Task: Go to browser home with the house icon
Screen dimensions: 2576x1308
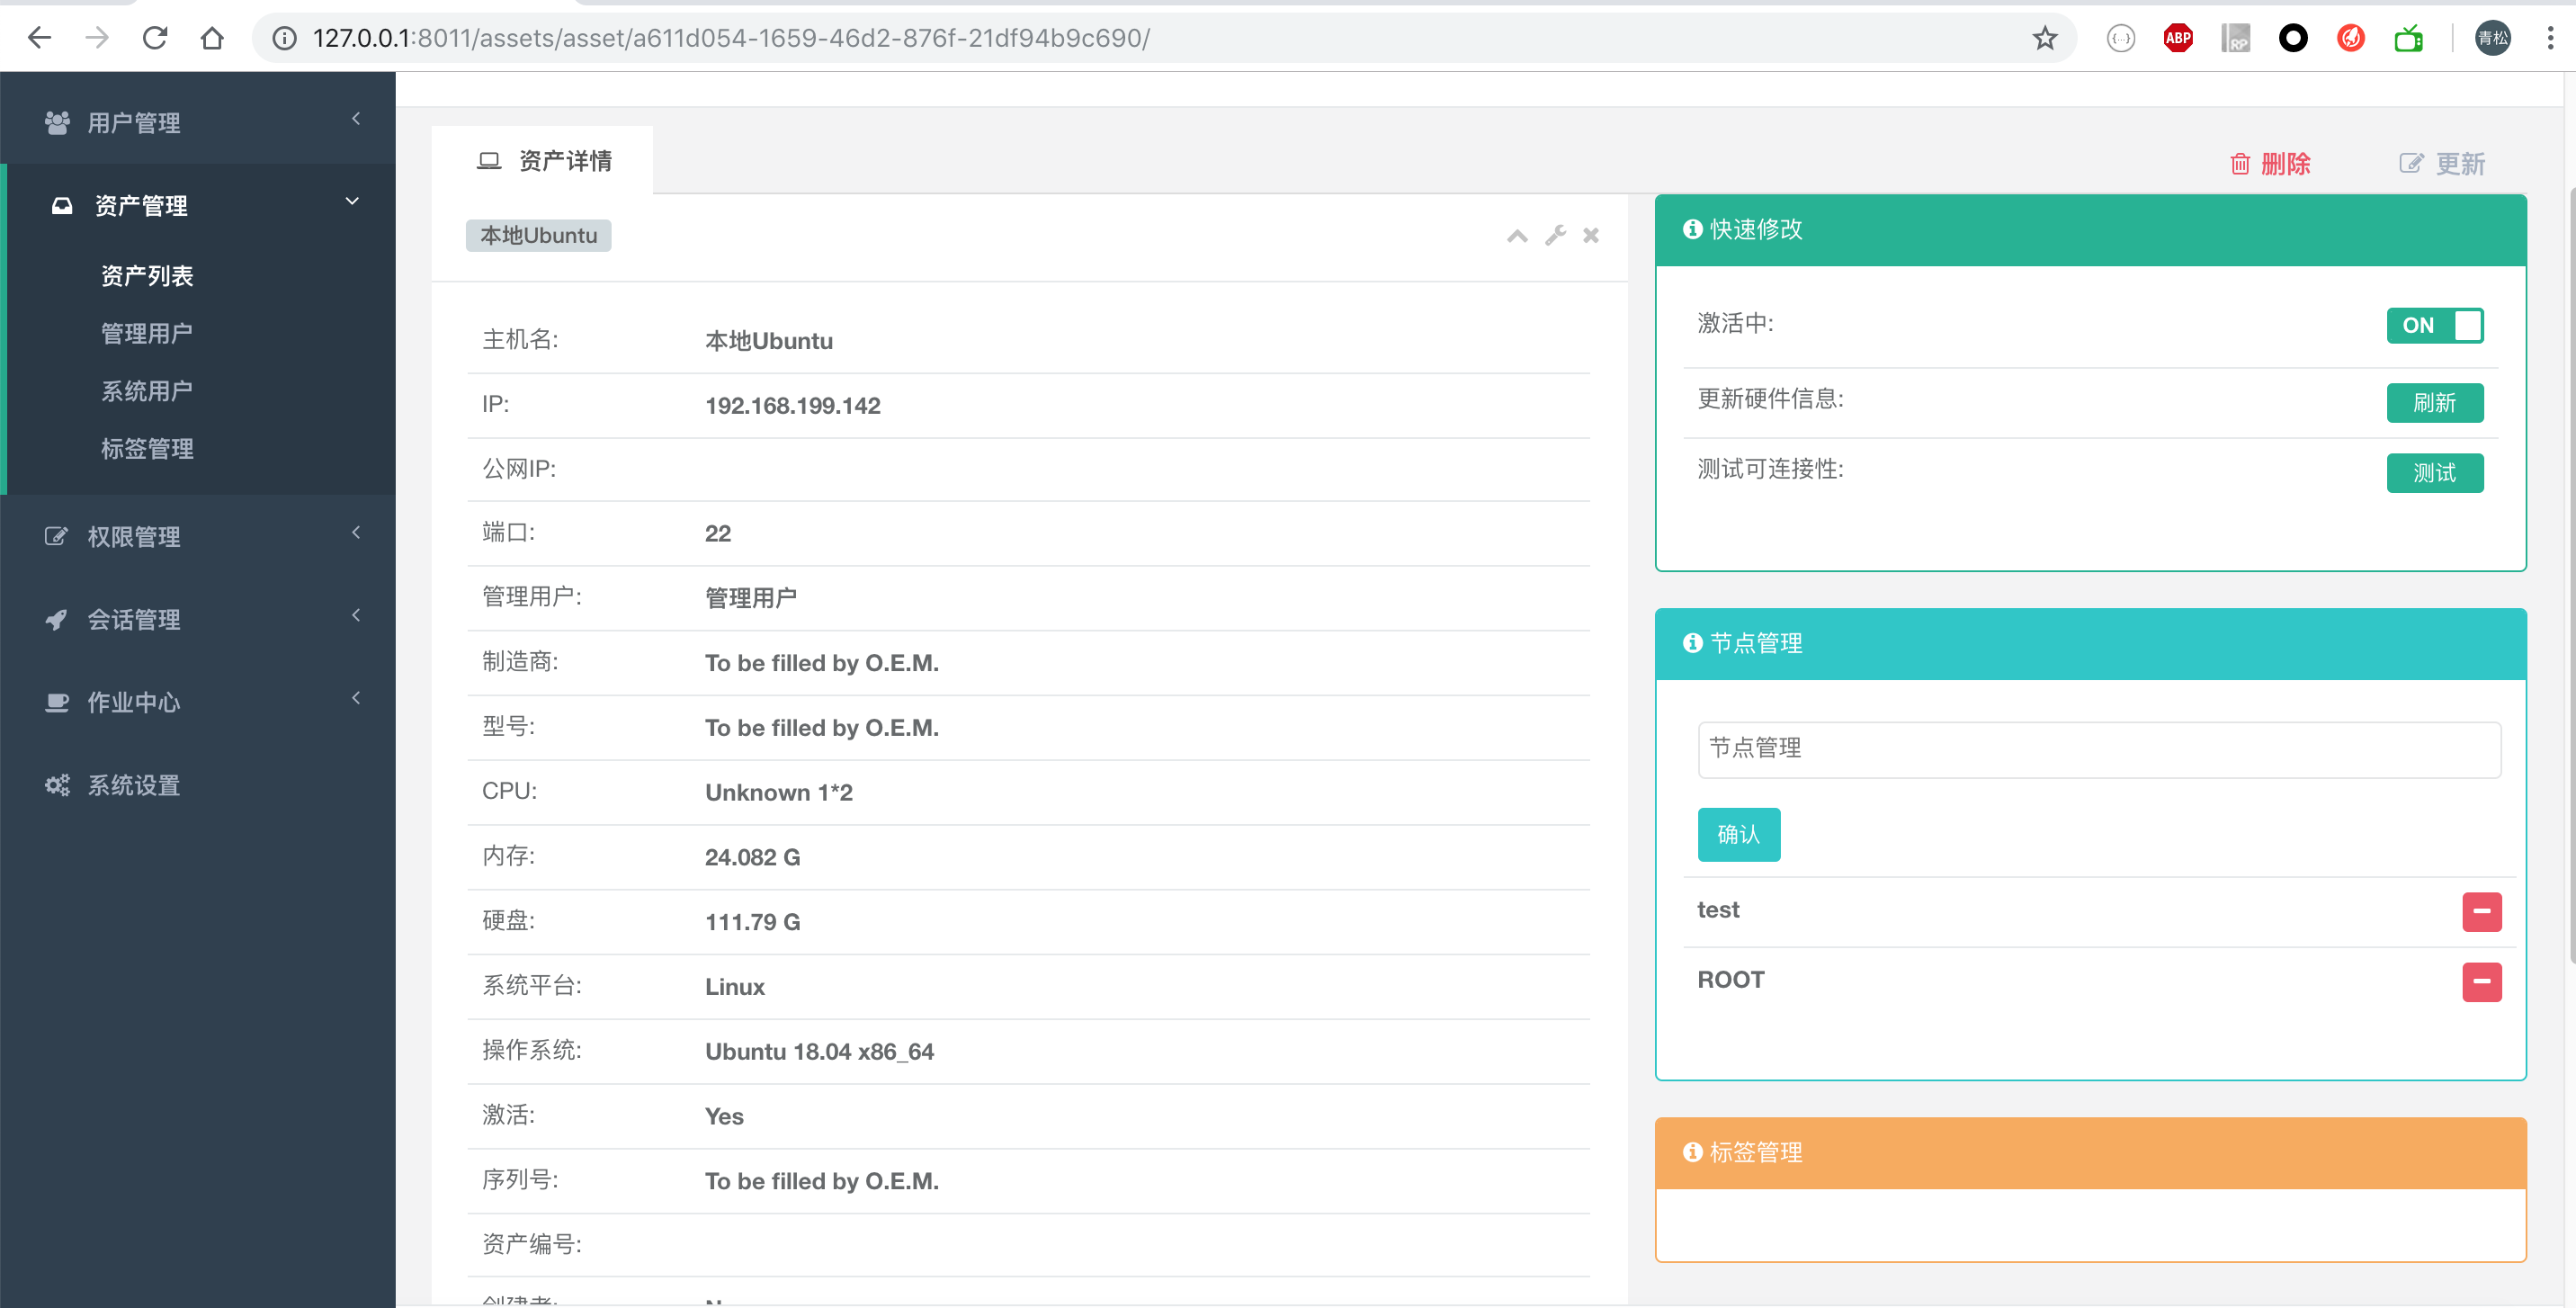Action: click(x=212, y=38)
